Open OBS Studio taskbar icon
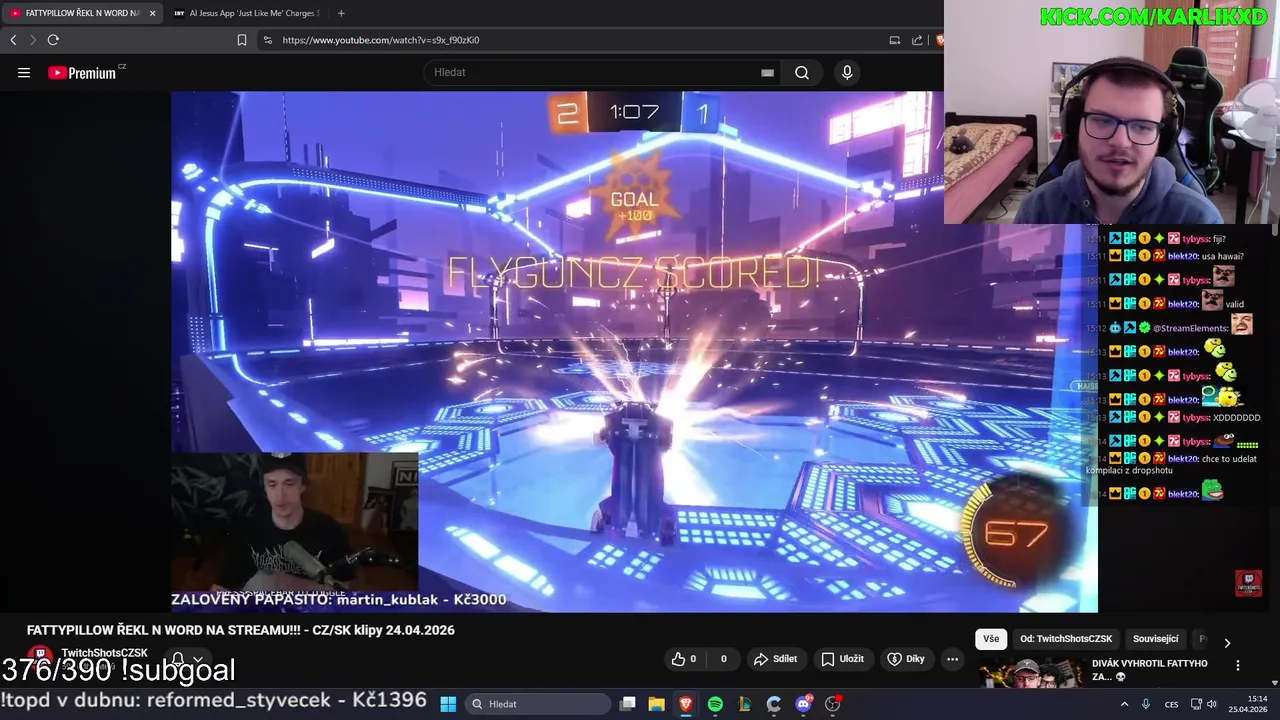 click(832, 704)
